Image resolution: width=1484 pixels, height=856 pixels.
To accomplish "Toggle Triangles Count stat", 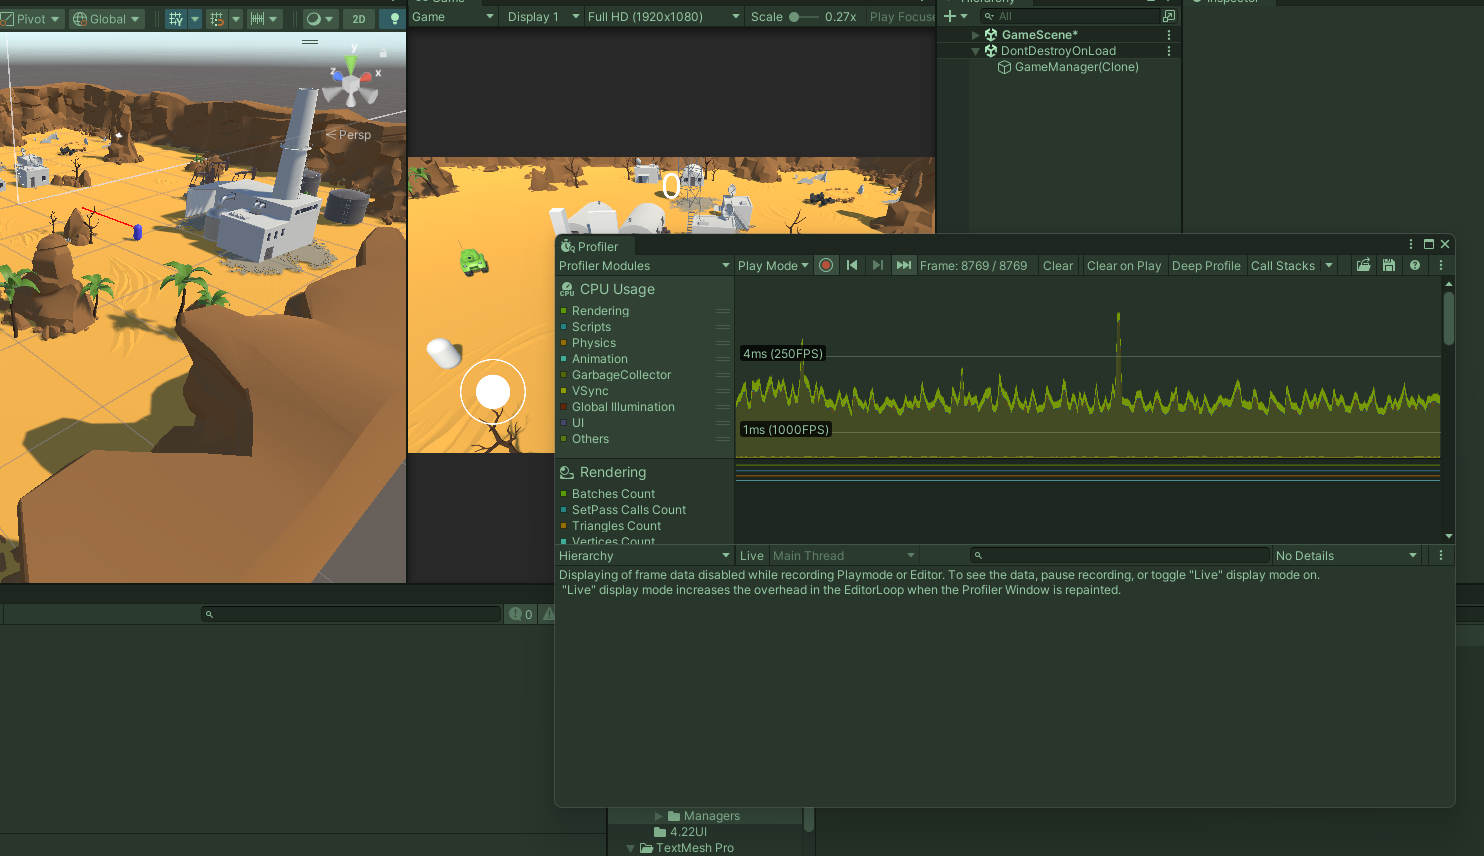I will pyautogui.click(x=616, y=526).
